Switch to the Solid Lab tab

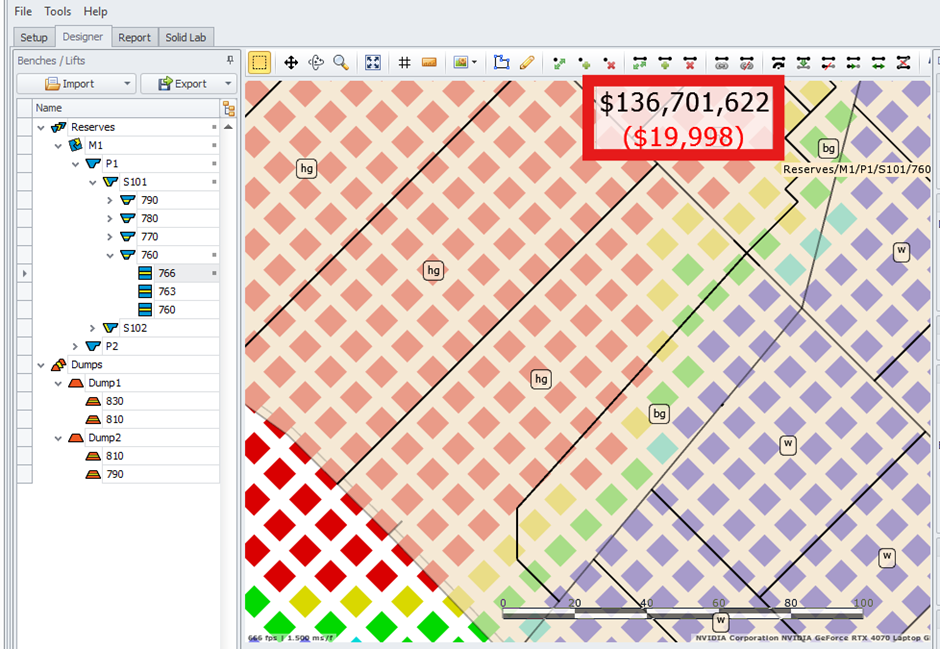185,37
